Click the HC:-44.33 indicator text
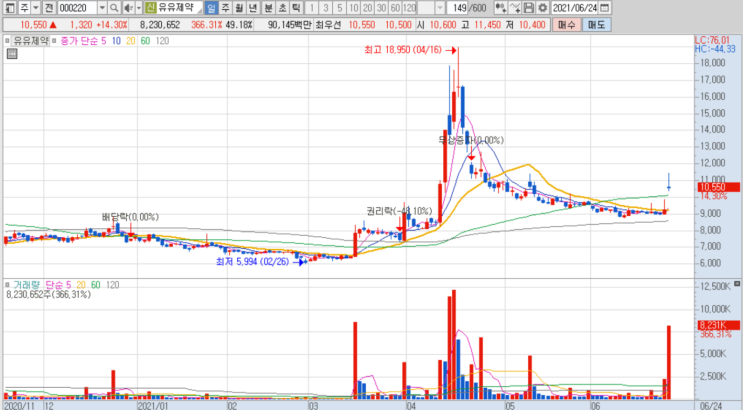This screenshot has height=410, width=743. (x=715, y=49)
